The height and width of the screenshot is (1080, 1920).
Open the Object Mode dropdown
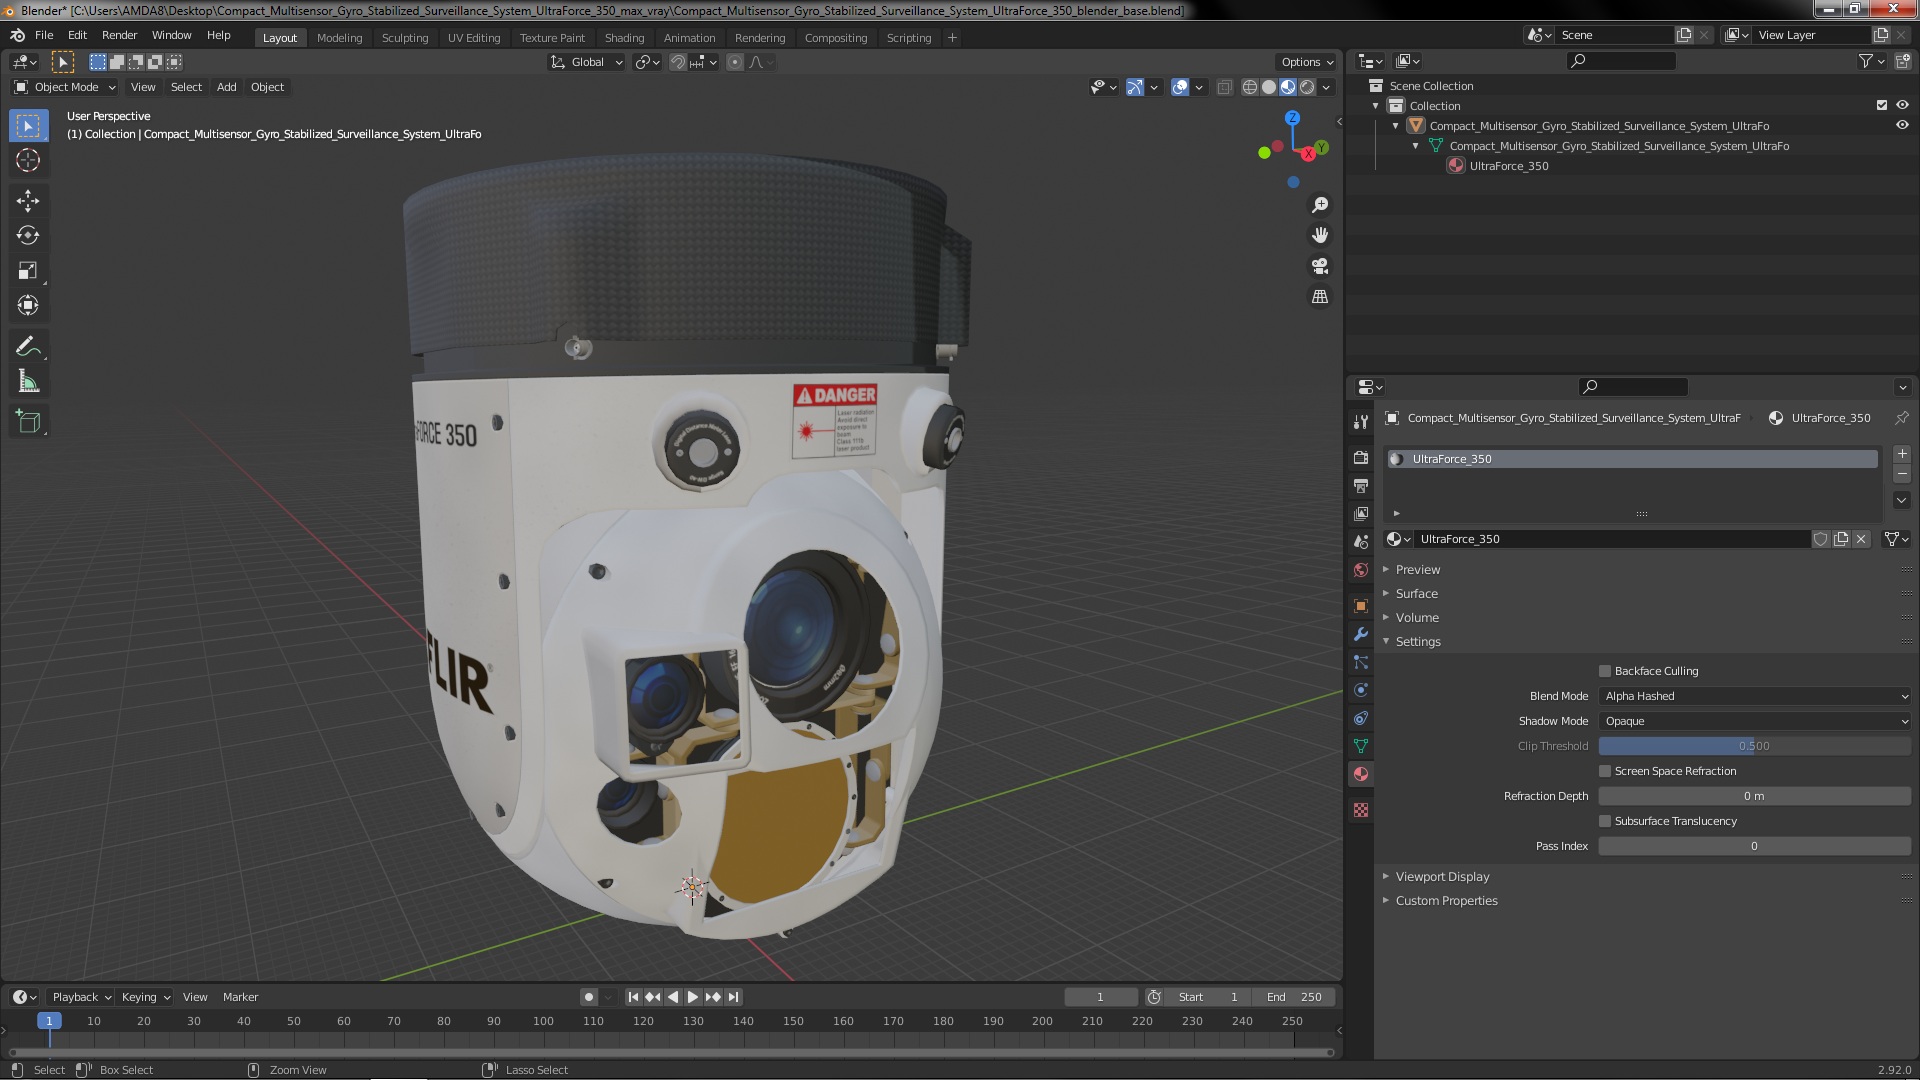[65, 87]
